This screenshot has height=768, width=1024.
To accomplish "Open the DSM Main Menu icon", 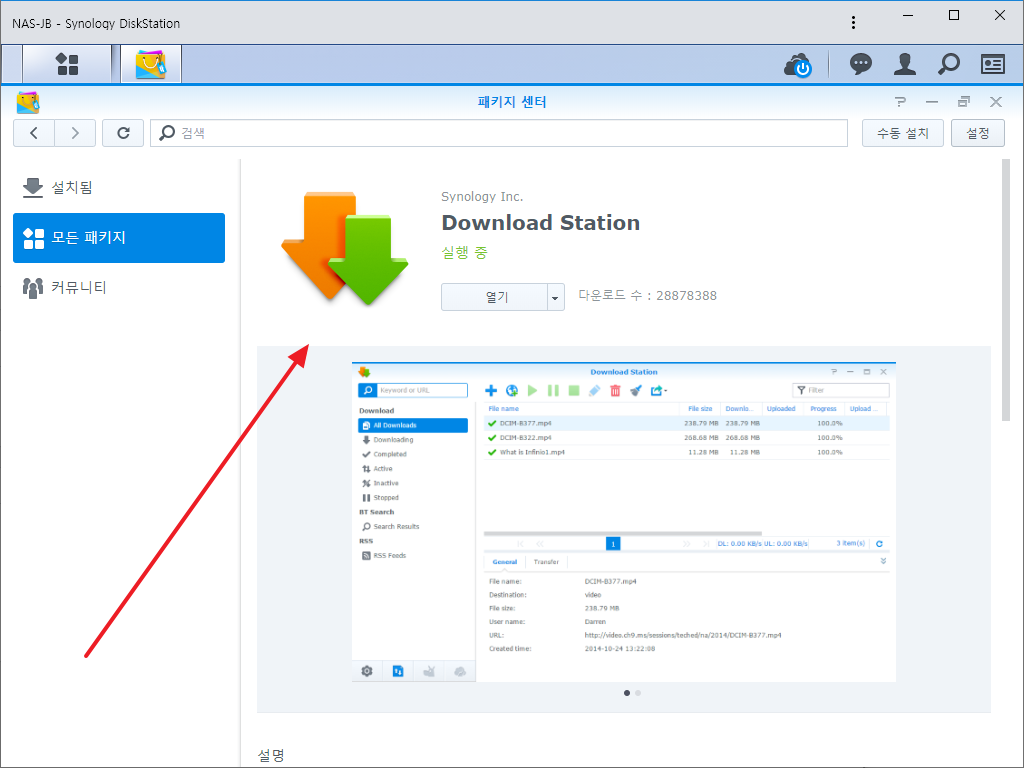I will pyautogui.click(x=67, y=64).
